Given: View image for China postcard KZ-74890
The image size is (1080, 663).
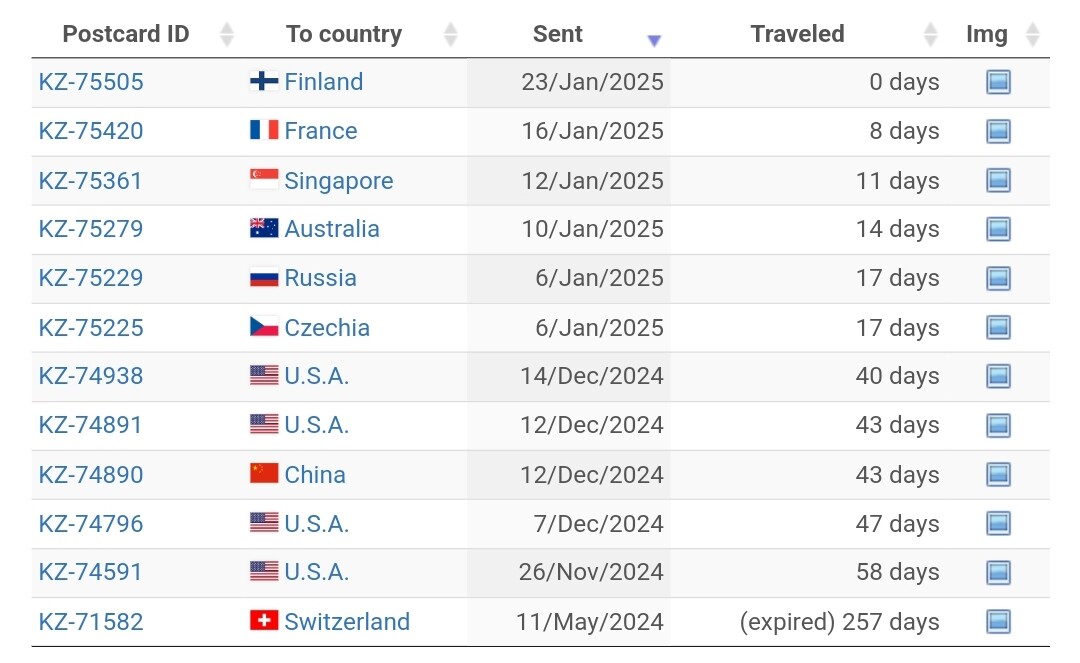Looking at the screenshot, I should [x=998, y=474].
